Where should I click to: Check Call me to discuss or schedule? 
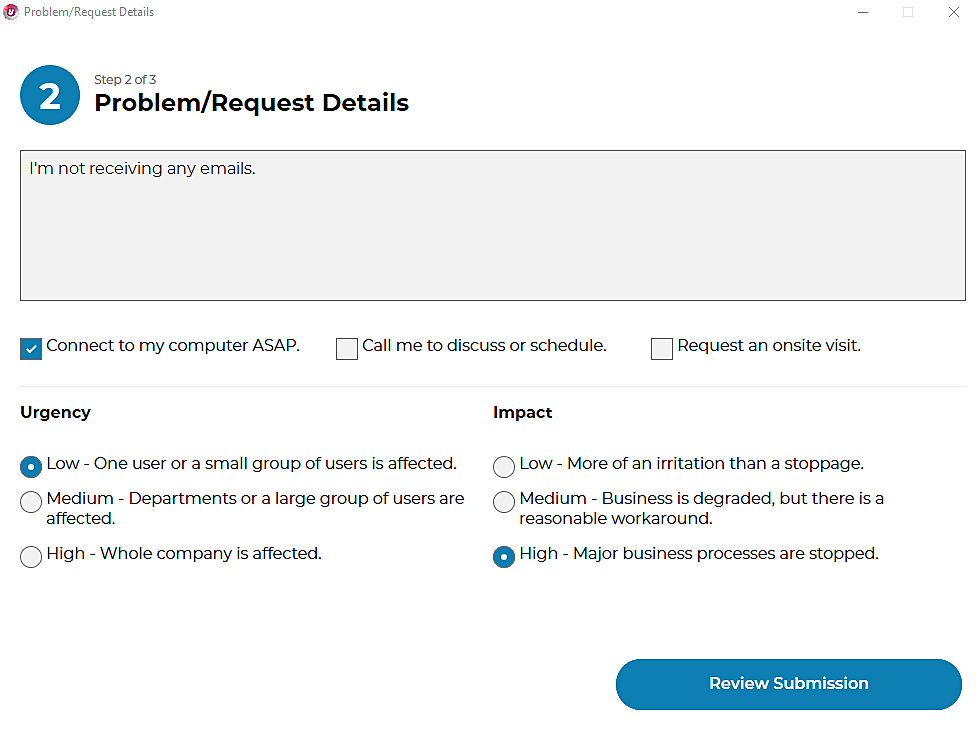coord(347,348)
